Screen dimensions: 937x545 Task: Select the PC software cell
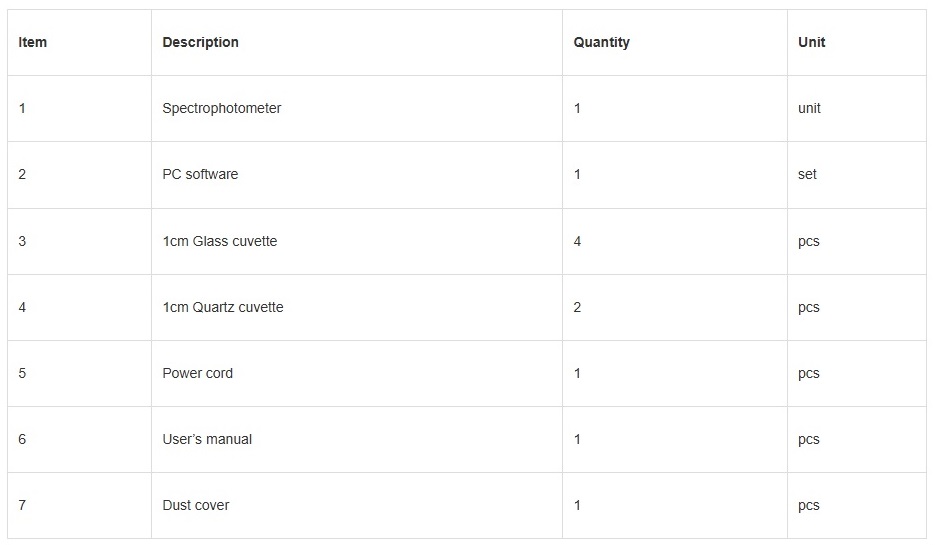200,174
